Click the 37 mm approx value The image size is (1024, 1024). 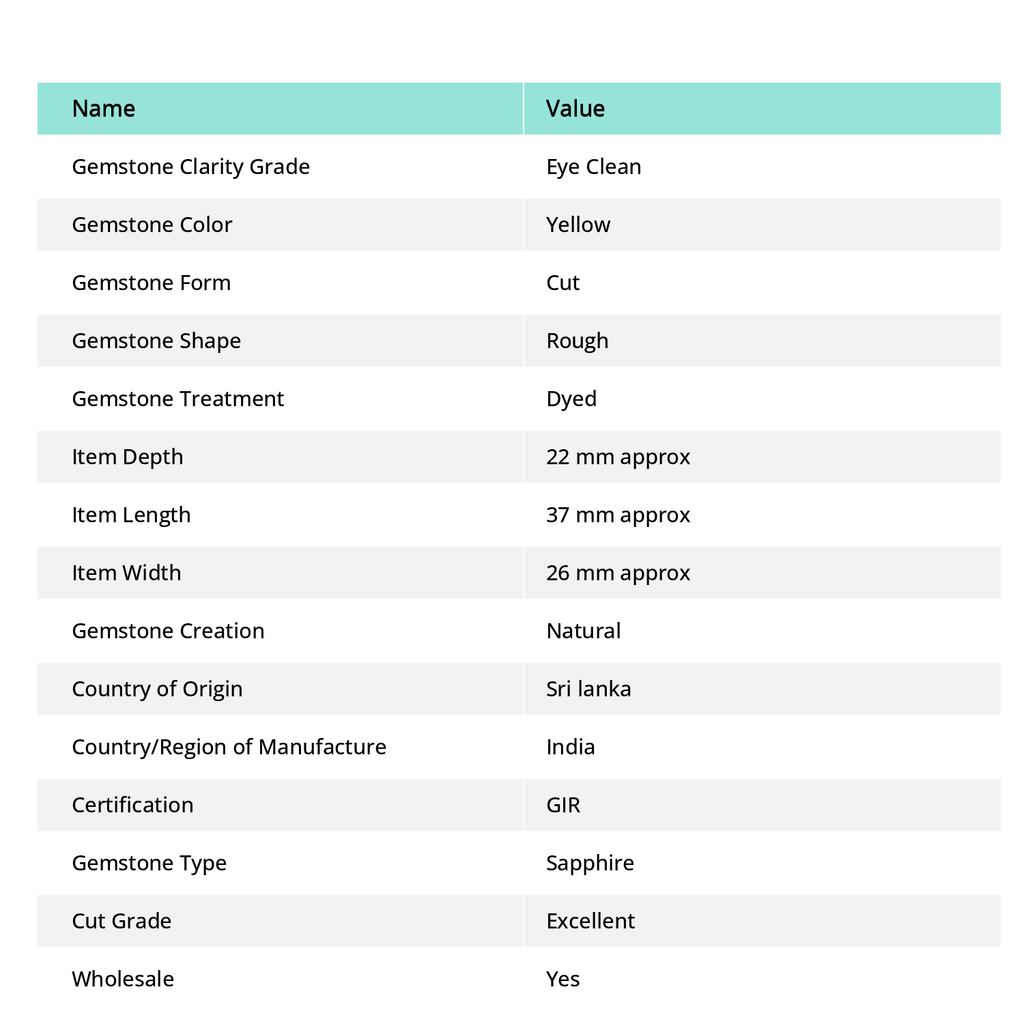point(618,514)
